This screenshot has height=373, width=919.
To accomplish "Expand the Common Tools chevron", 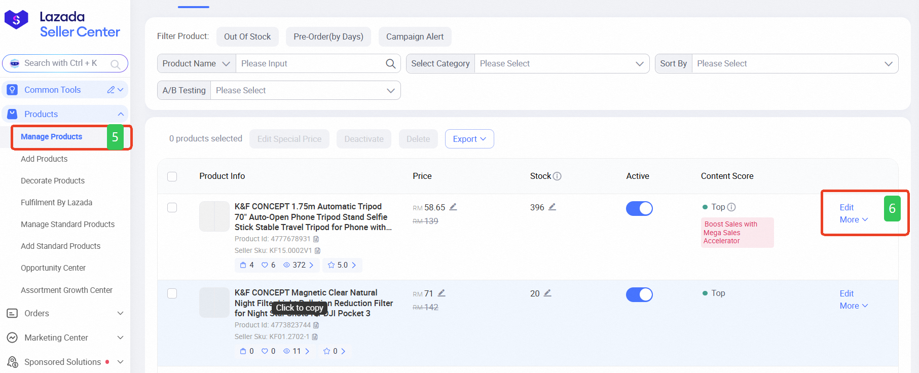I will point(121,90).
